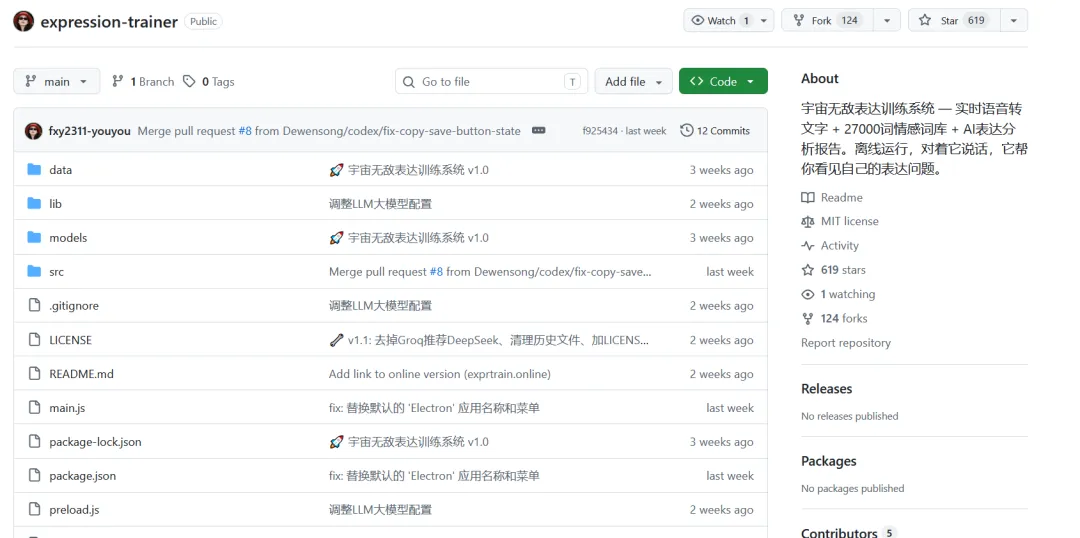Click the LICENSE file icon
Viewport: 1080px width, 538px height.
point(34,340)
